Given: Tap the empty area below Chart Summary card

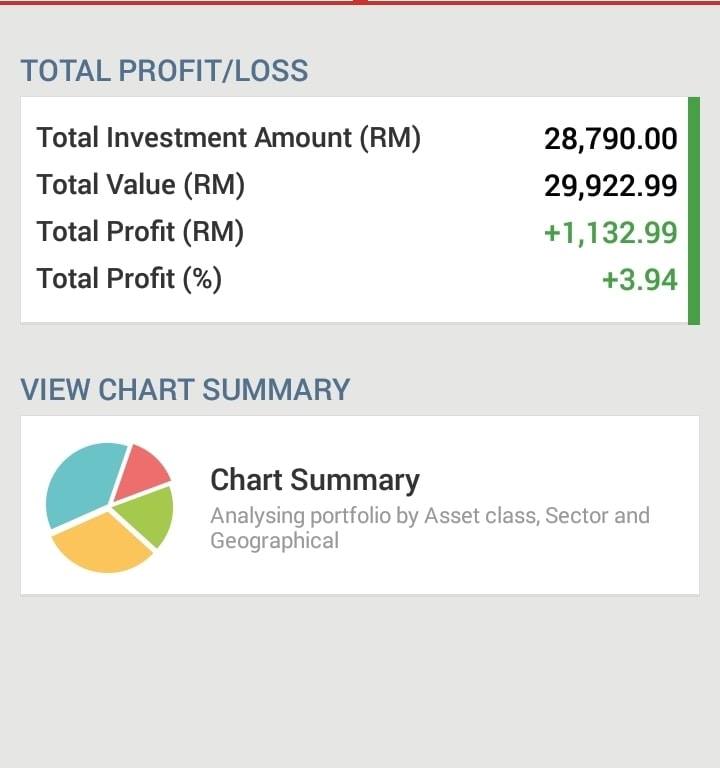Looking at the screenshot, I should pos(360,681).
